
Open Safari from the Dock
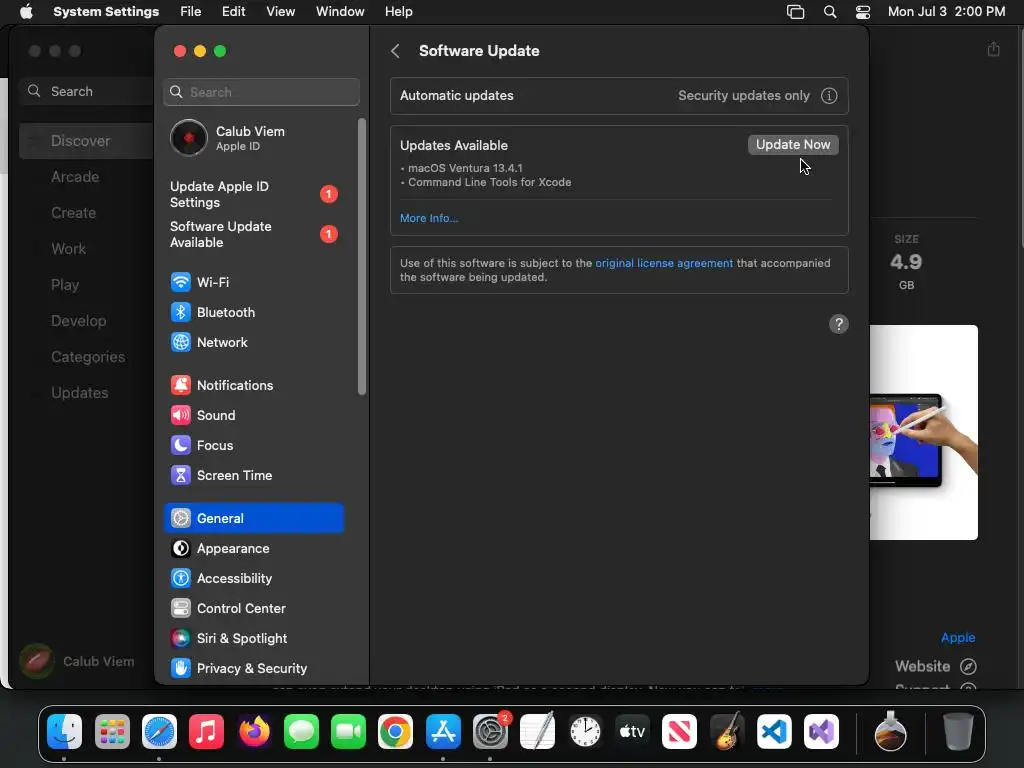(159, 731)
